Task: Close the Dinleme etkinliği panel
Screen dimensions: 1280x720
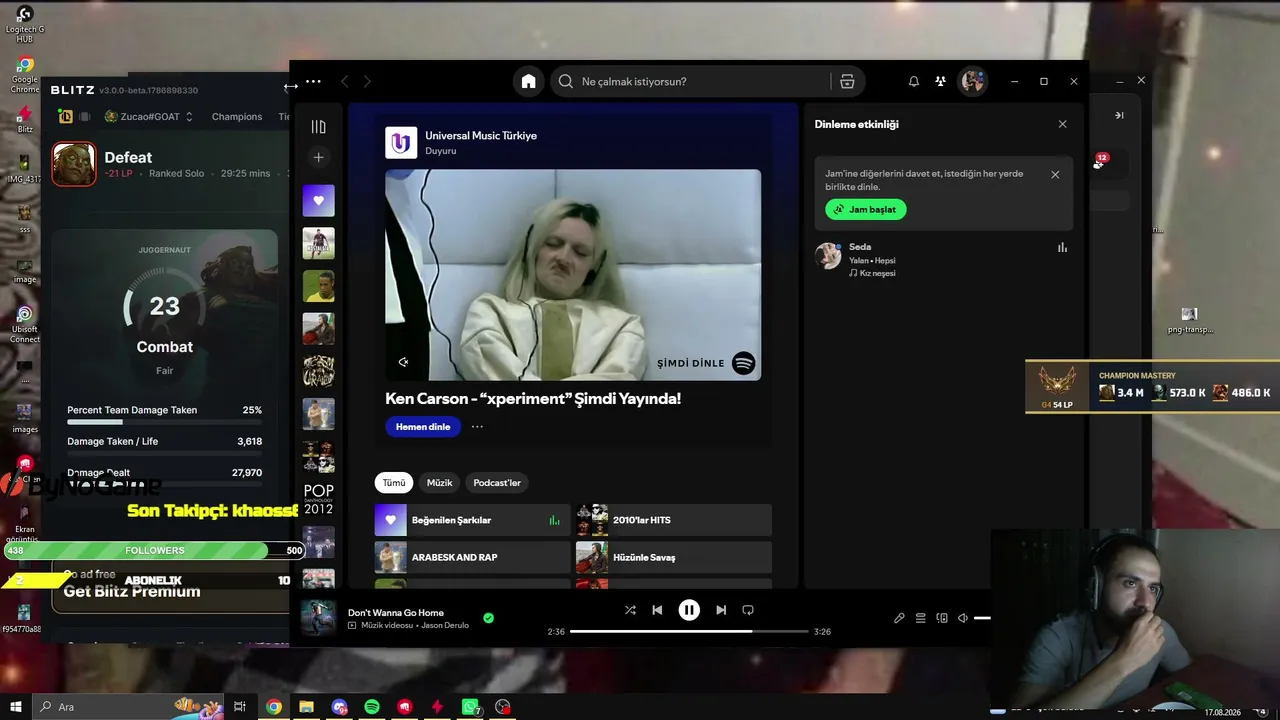Action: [1062, 124]
